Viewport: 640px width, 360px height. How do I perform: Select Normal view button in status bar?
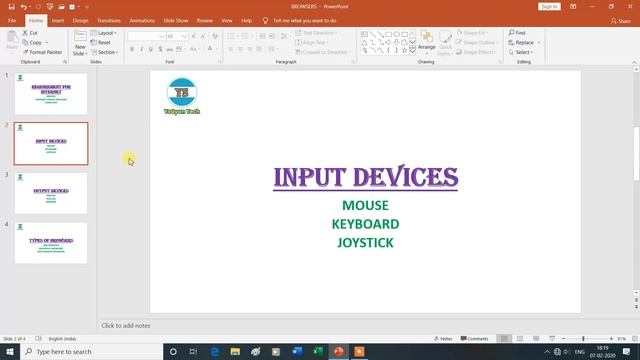[504, 339]
